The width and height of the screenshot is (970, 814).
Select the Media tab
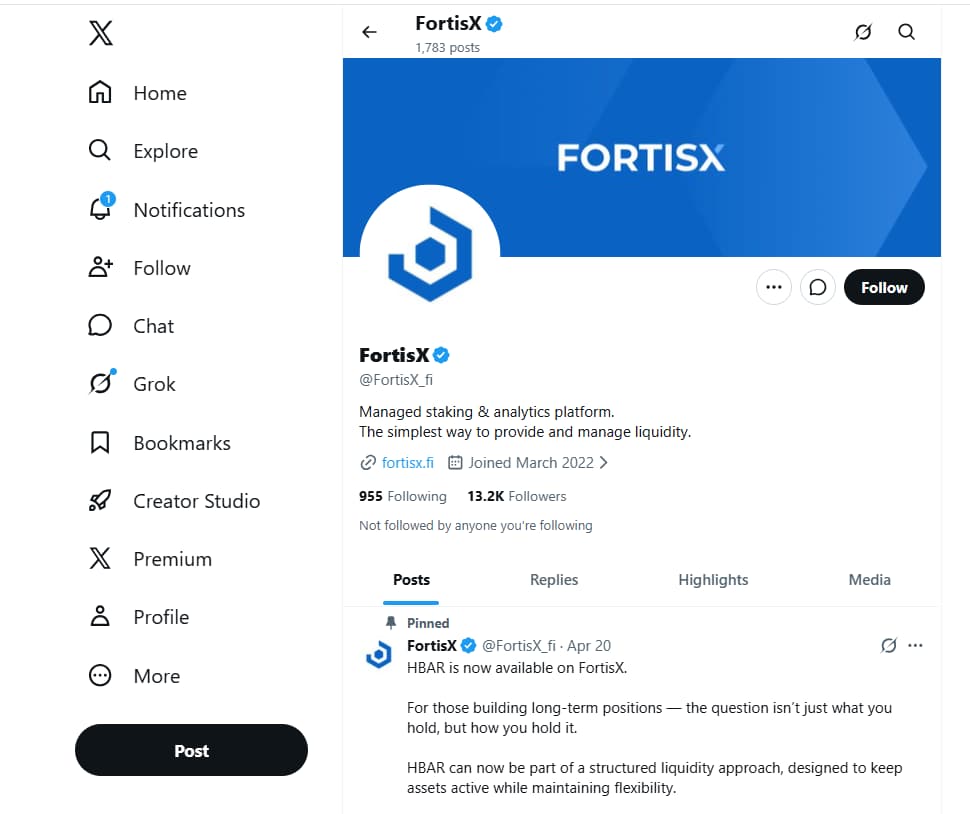pos(869,580)
